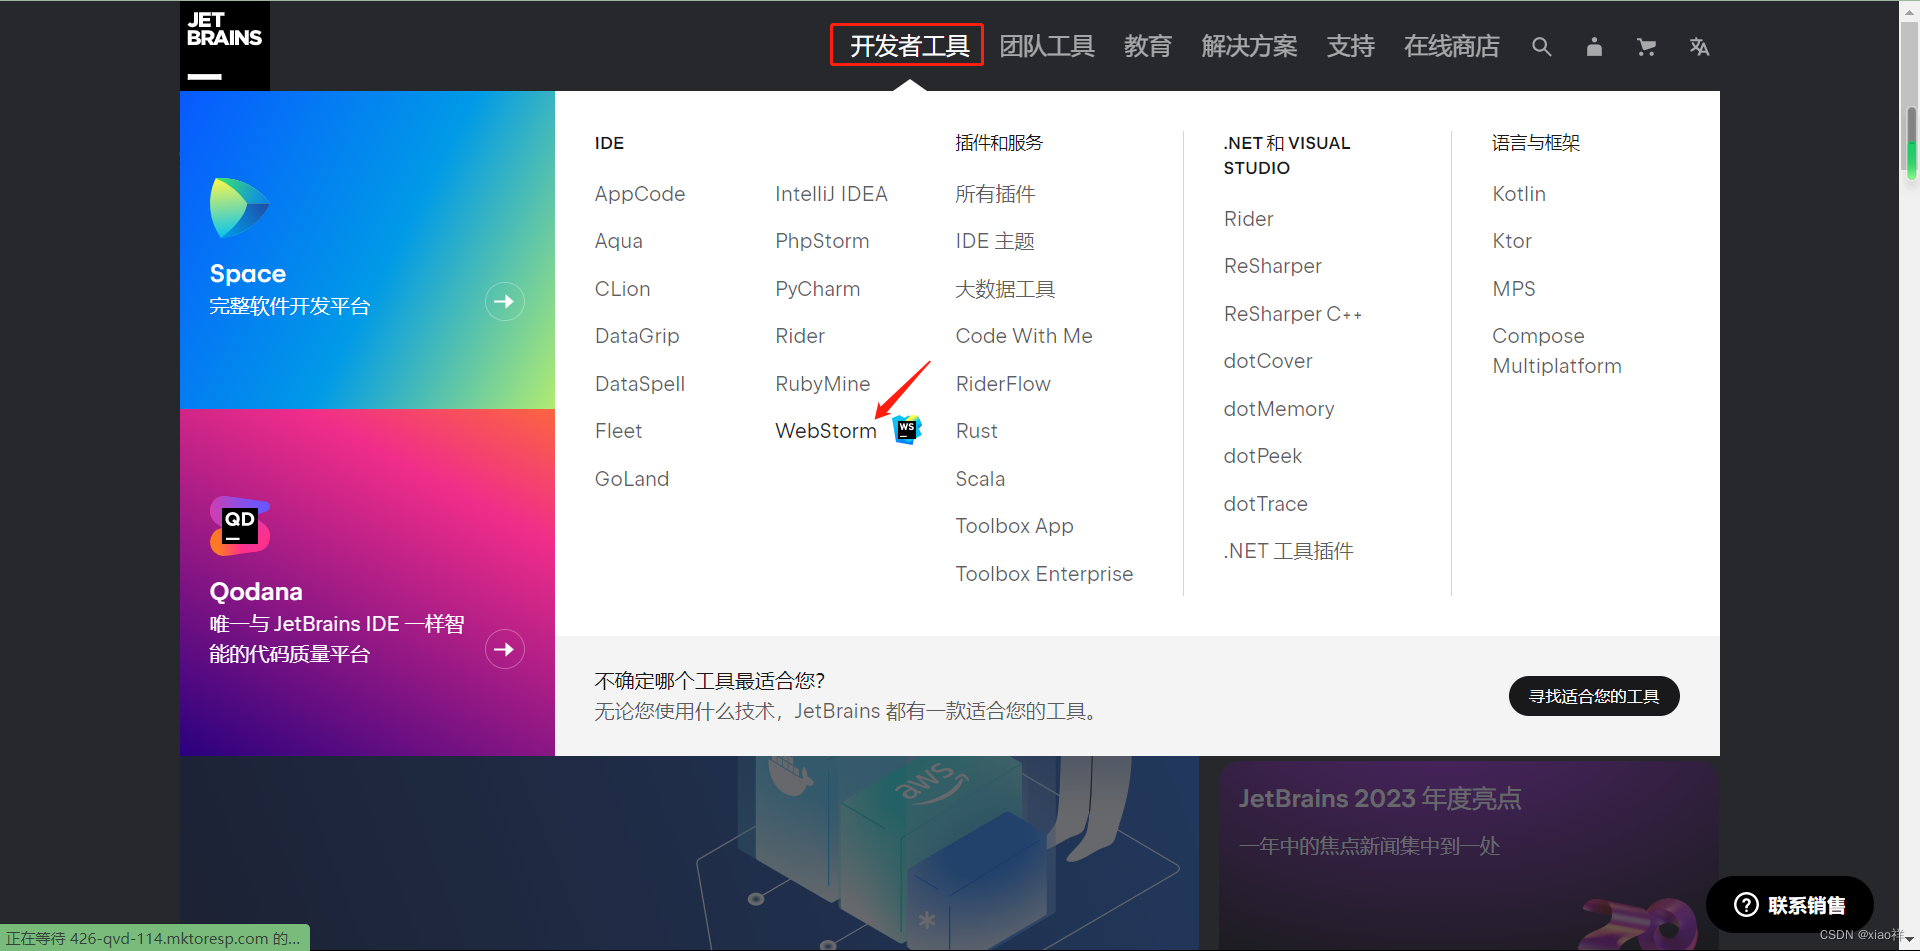
Task: Click the 联系销售 button
Action: tap(1790, 905)
